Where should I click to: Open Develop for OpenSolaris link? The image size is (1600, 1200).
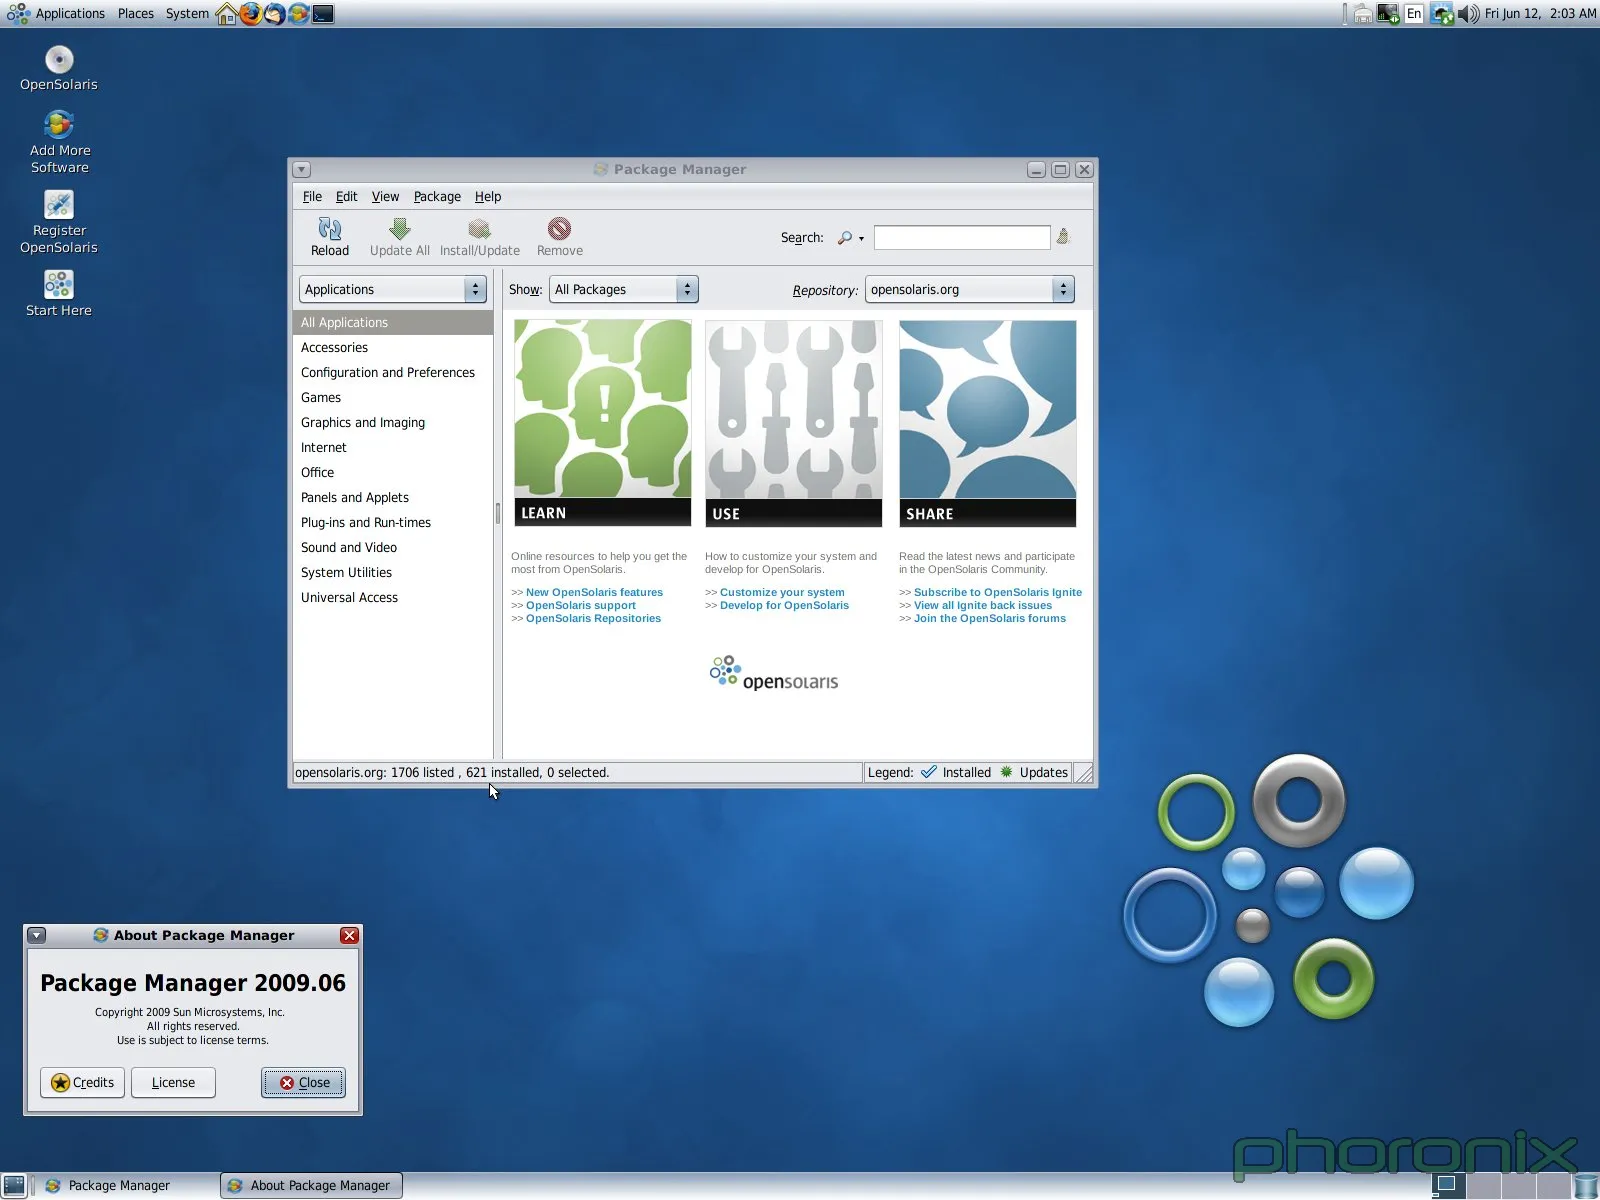point(784,606)
